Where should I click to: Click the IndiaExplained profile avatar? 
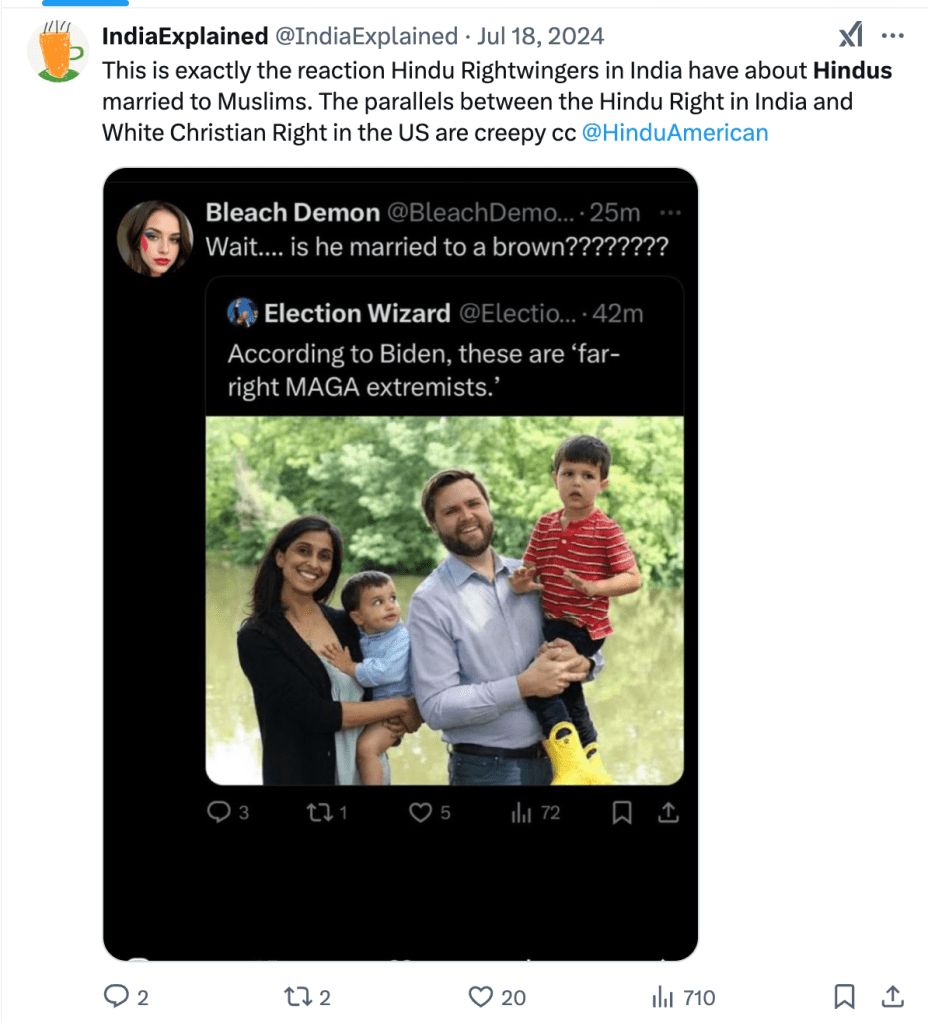58,52
